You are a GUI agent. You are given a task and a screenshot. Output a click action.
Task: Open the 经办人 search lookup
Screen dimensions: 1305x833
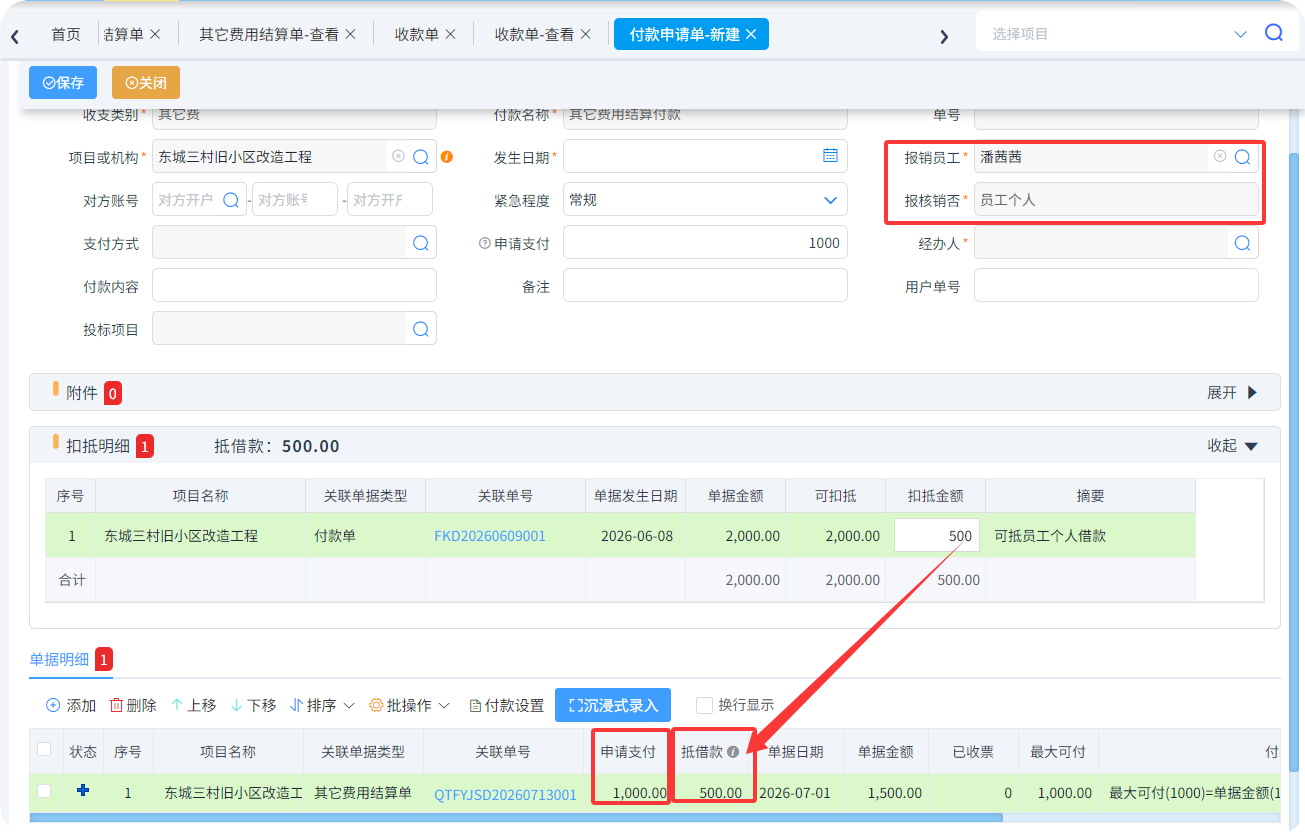(x=1242, y=243)
